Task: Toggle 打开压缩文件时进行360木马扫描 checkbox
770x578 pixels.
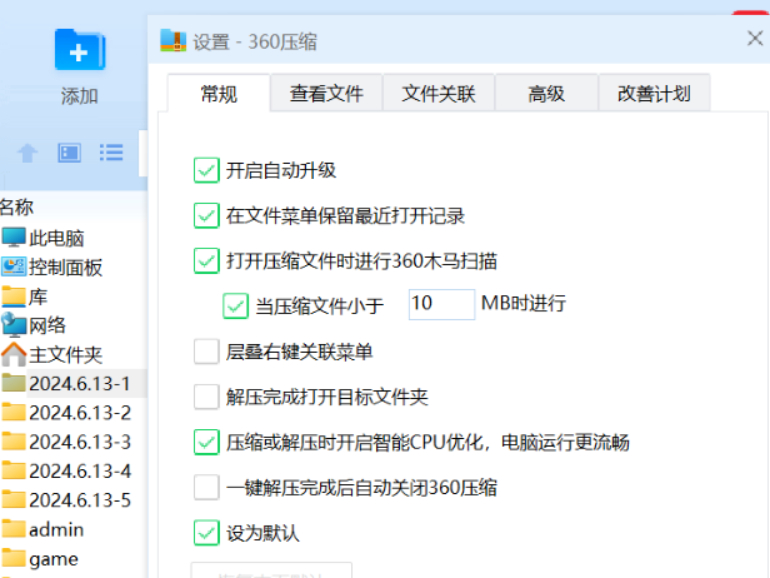Action: (x=206, y=261)
